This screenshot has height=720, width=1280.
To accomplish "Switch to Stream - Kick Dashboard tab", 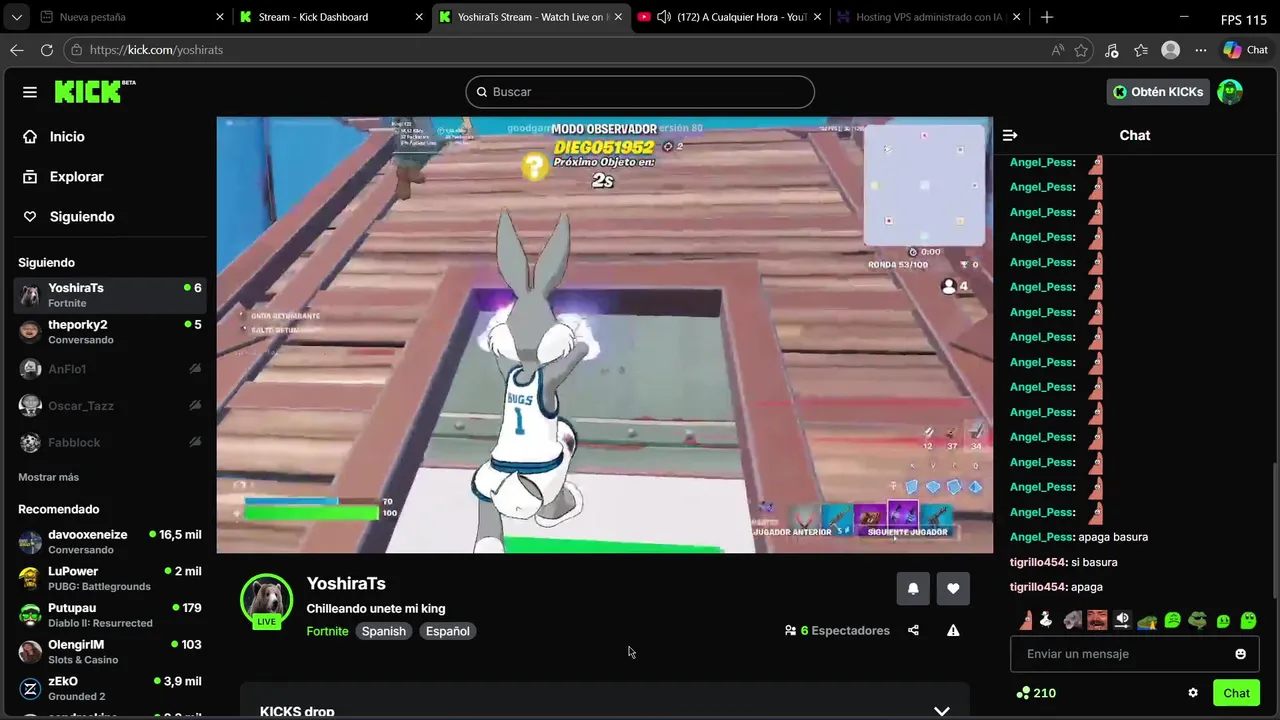I will click(x=330, y=17).
